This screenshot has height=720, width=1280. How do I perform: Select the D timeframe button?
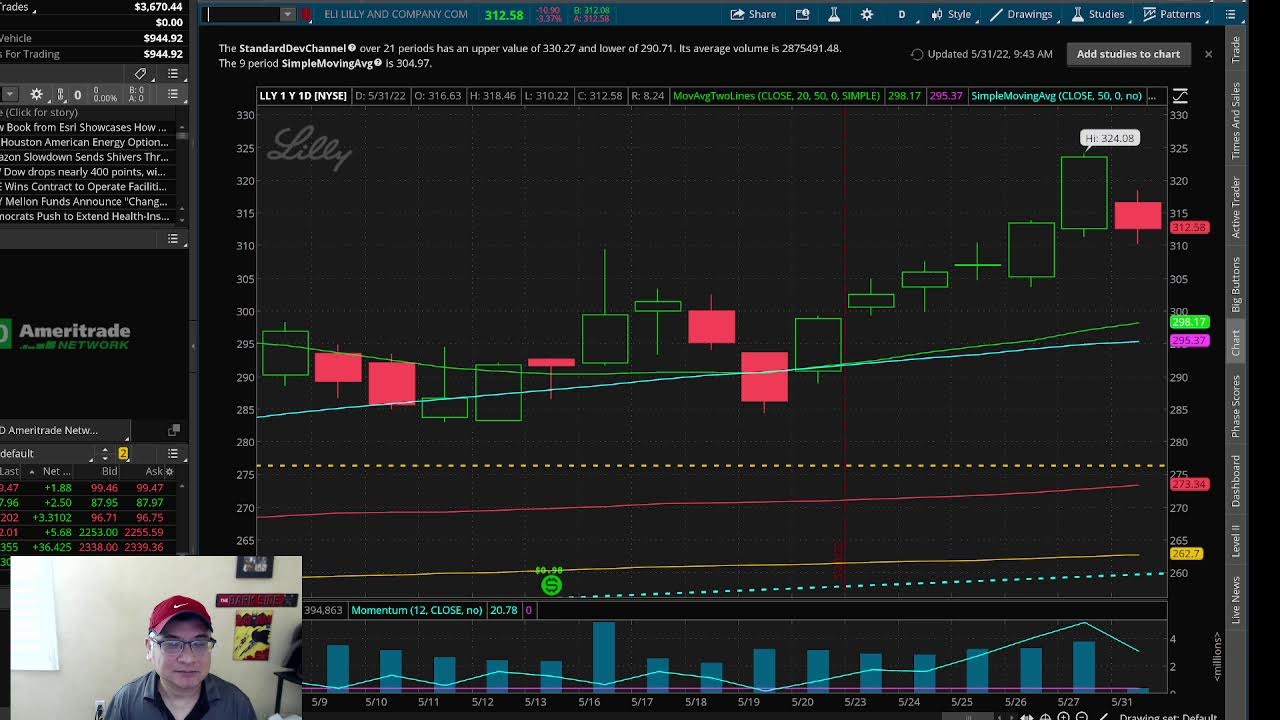(901, 14)
